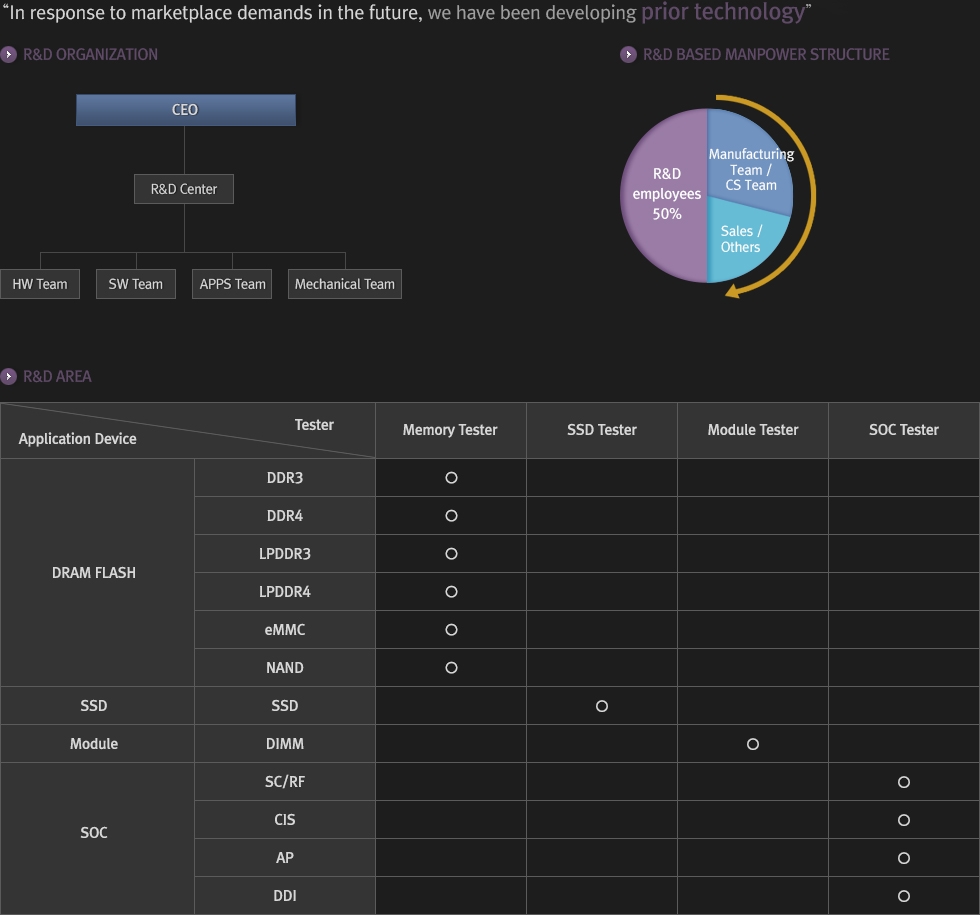Click the SC/RF device cell
The width and height of the screenshot is (980, 915).
tap(285, 782)
